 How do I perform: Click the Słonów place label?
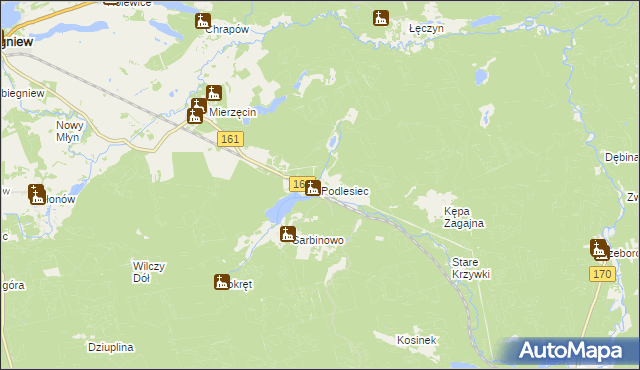tap(60, 199)
